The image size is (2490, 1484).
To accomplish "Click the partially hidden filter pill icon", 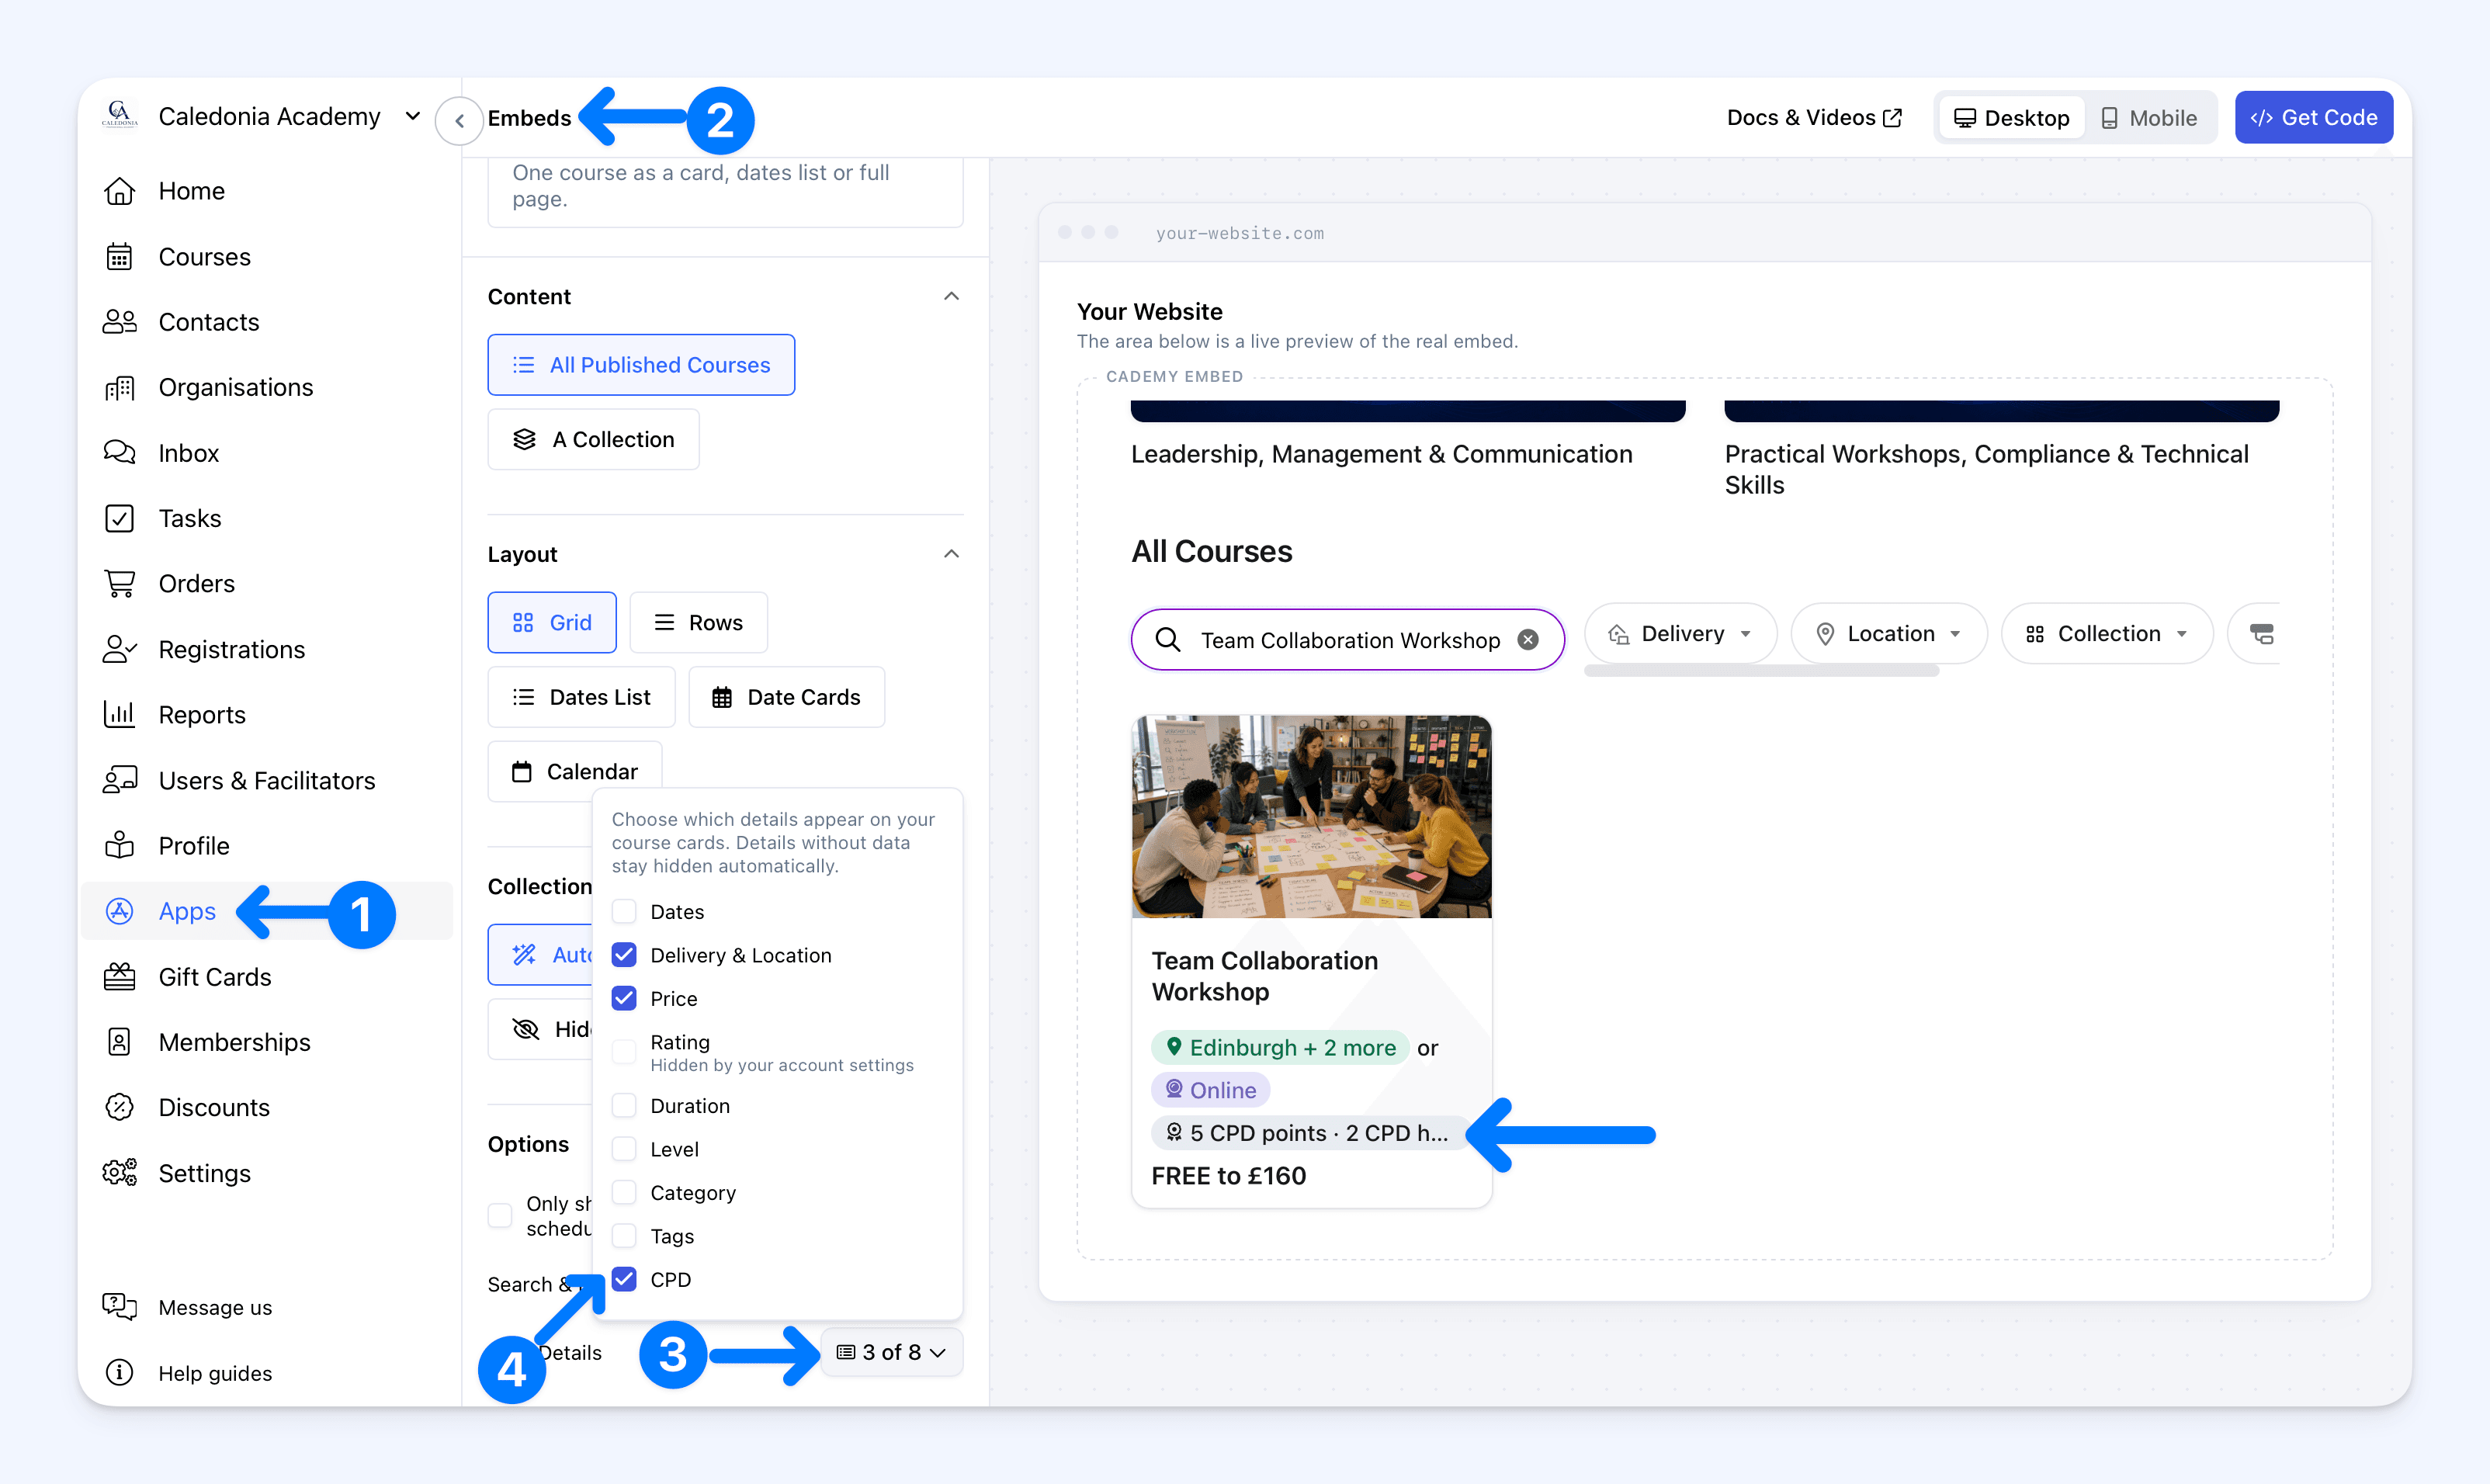I will coord(2261,634).
